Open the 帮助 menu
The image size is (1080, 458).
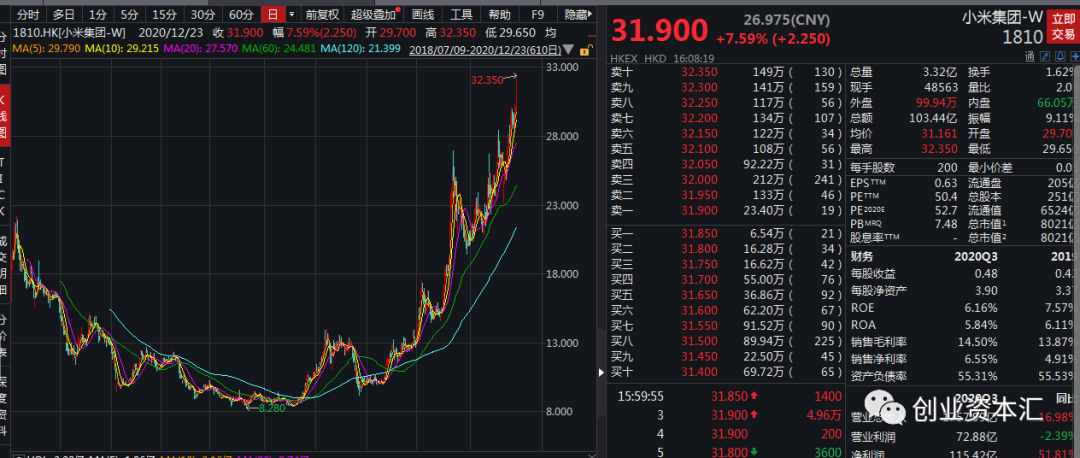pyautogui.click(x=499, y=14)
